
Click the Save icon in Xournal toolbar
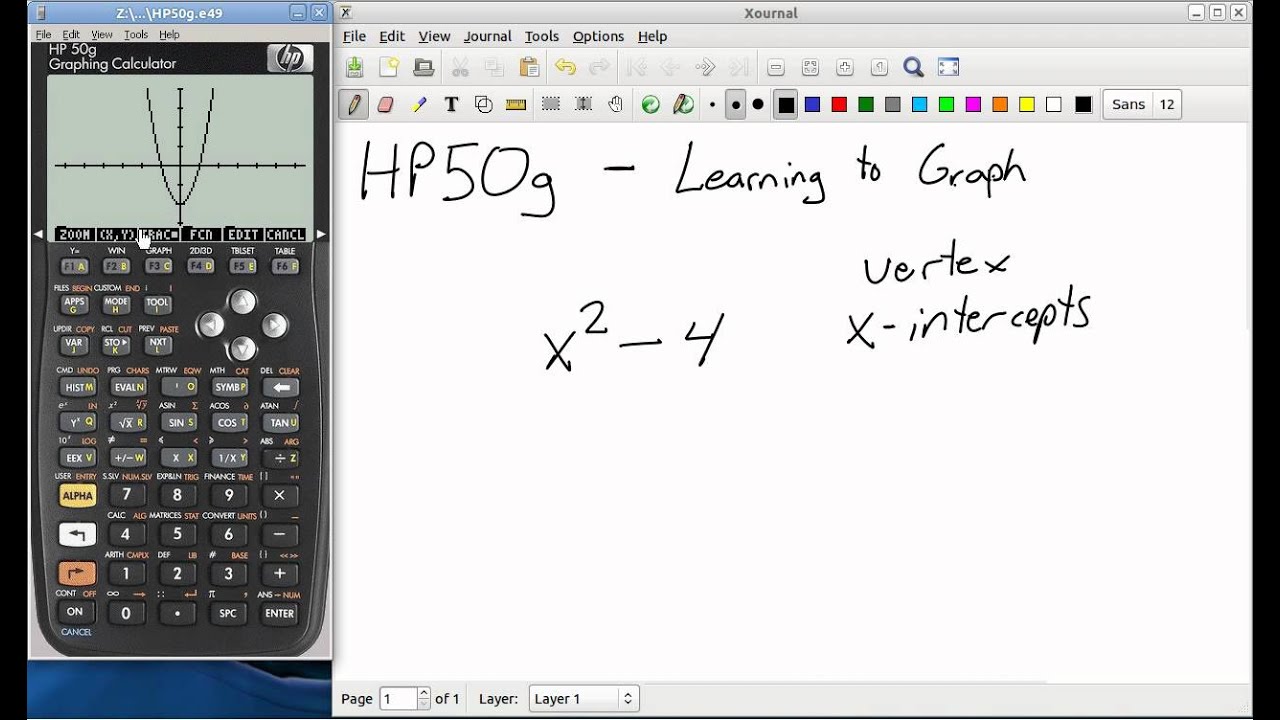click(x=355, y=67)
